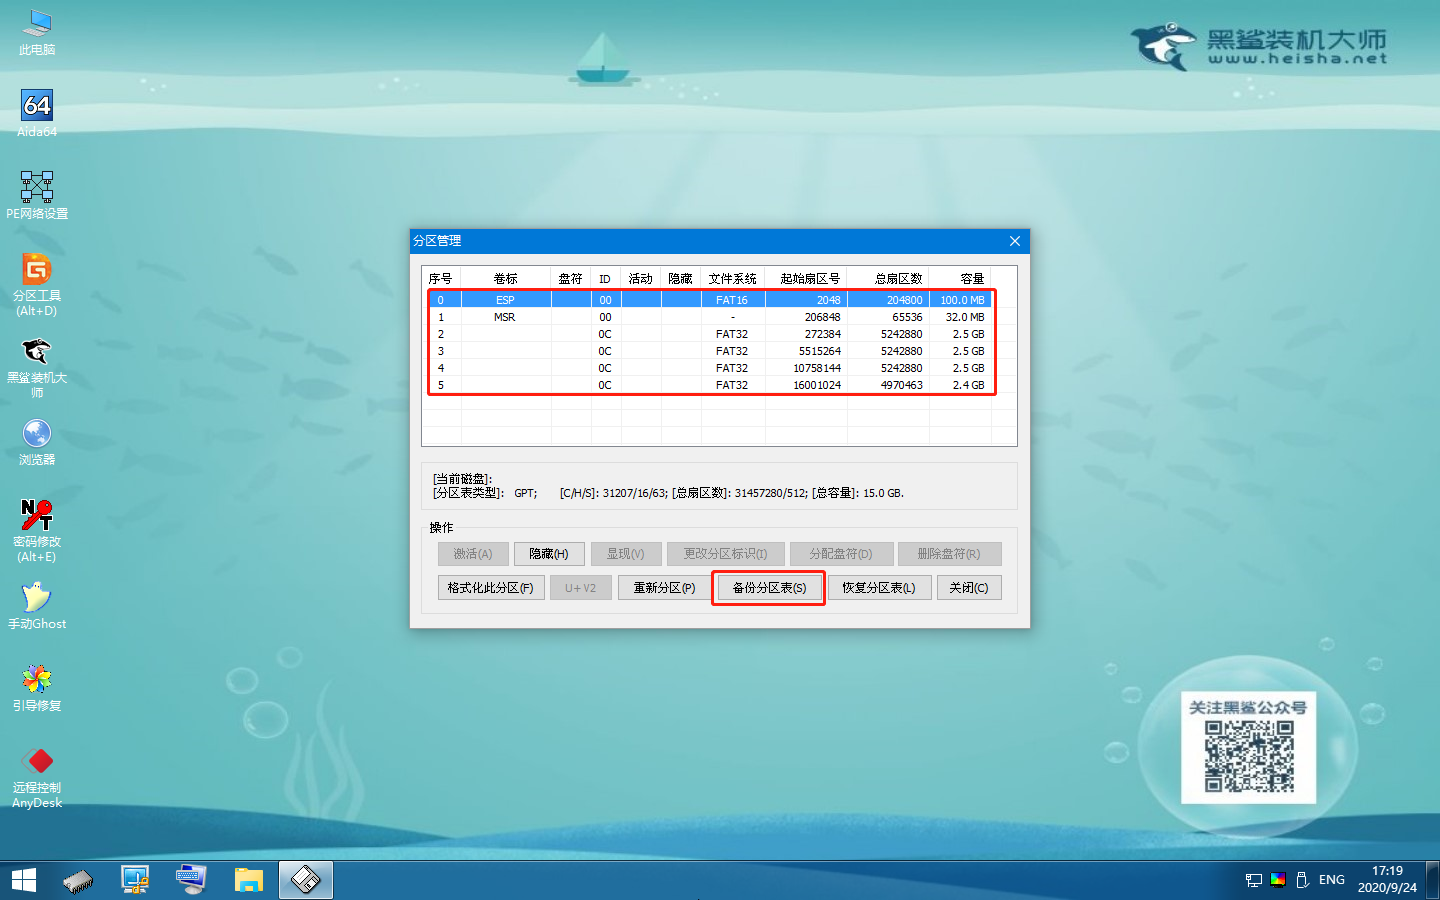
Task: Select the active floppy disk taskbar icon
Action: [305, 879]
